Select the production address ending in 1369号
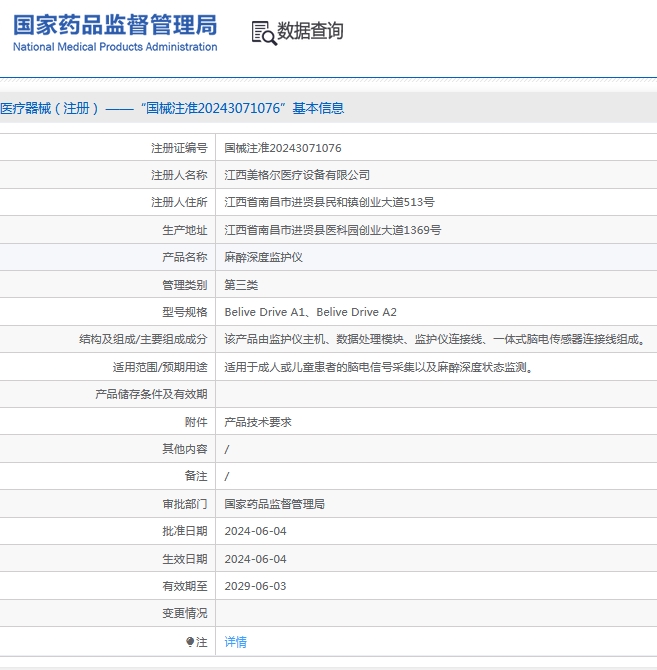Viewport: 657px width, 670px height. pyautogui.click(x=333, y=230)
